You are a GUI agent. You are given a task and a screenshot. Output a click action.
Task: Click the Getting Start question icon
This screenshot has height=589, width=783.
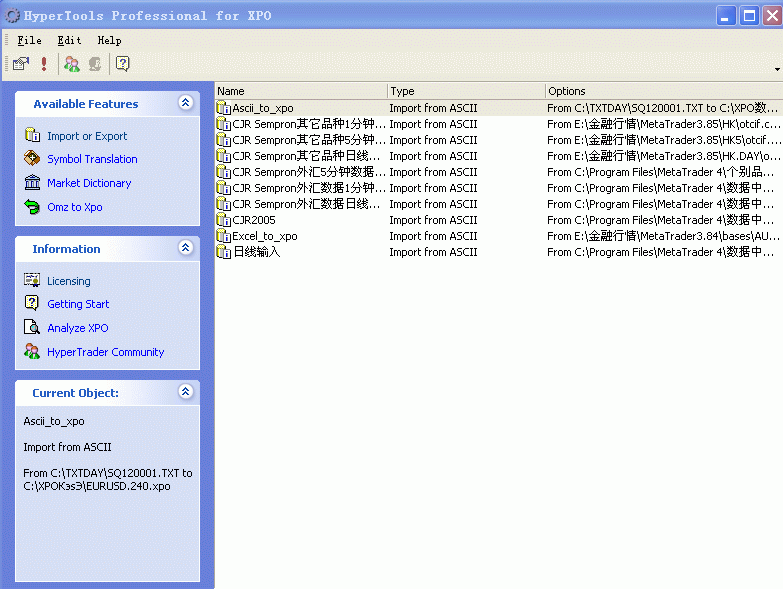(31, 303)
